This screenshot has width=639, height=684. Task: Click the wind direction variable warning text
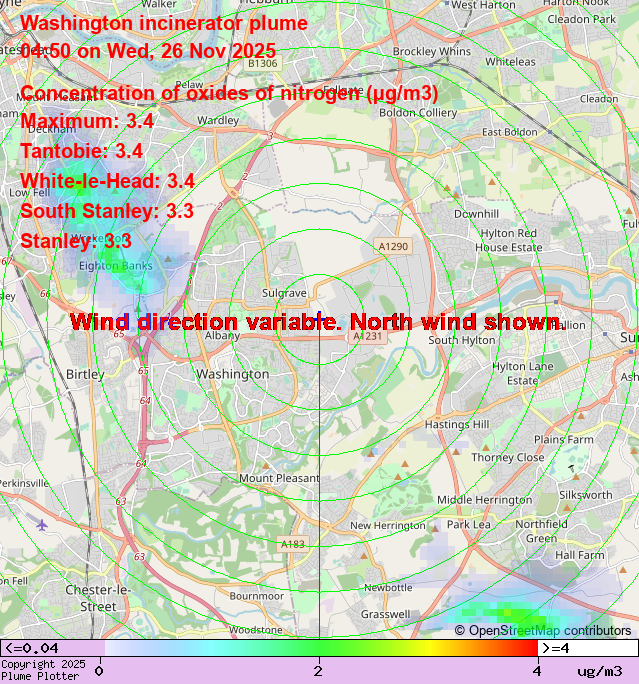(318, 322)
